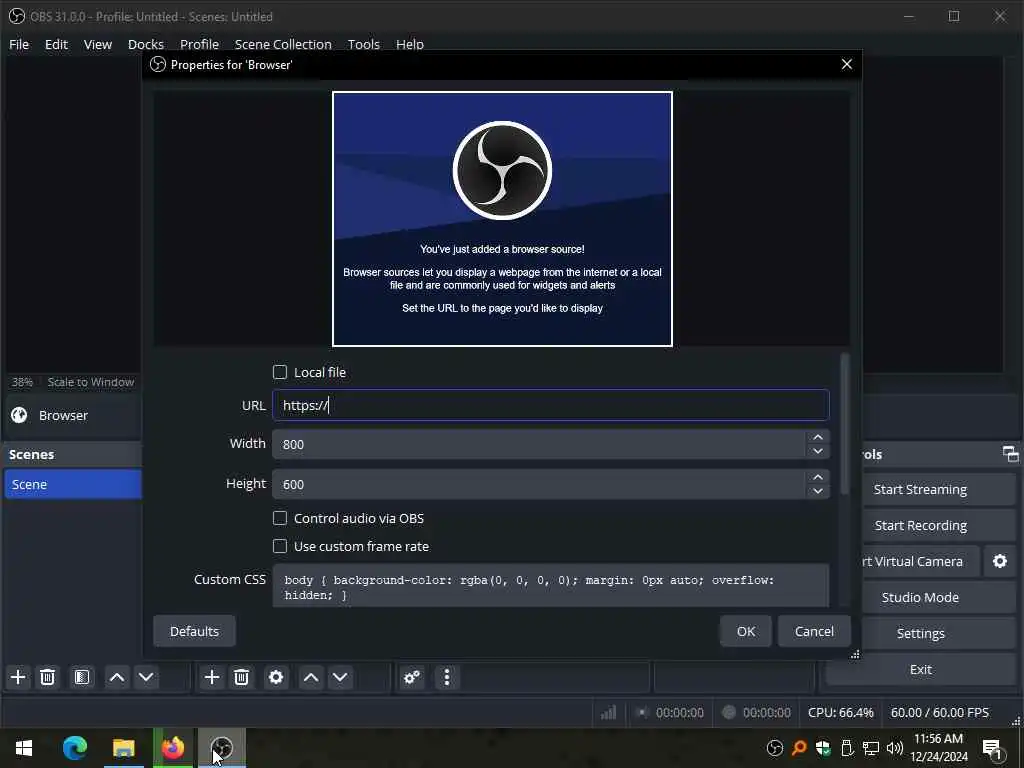Click Start Recording button
Viewport: 1024px width, 768px height.
click(938, 525)
